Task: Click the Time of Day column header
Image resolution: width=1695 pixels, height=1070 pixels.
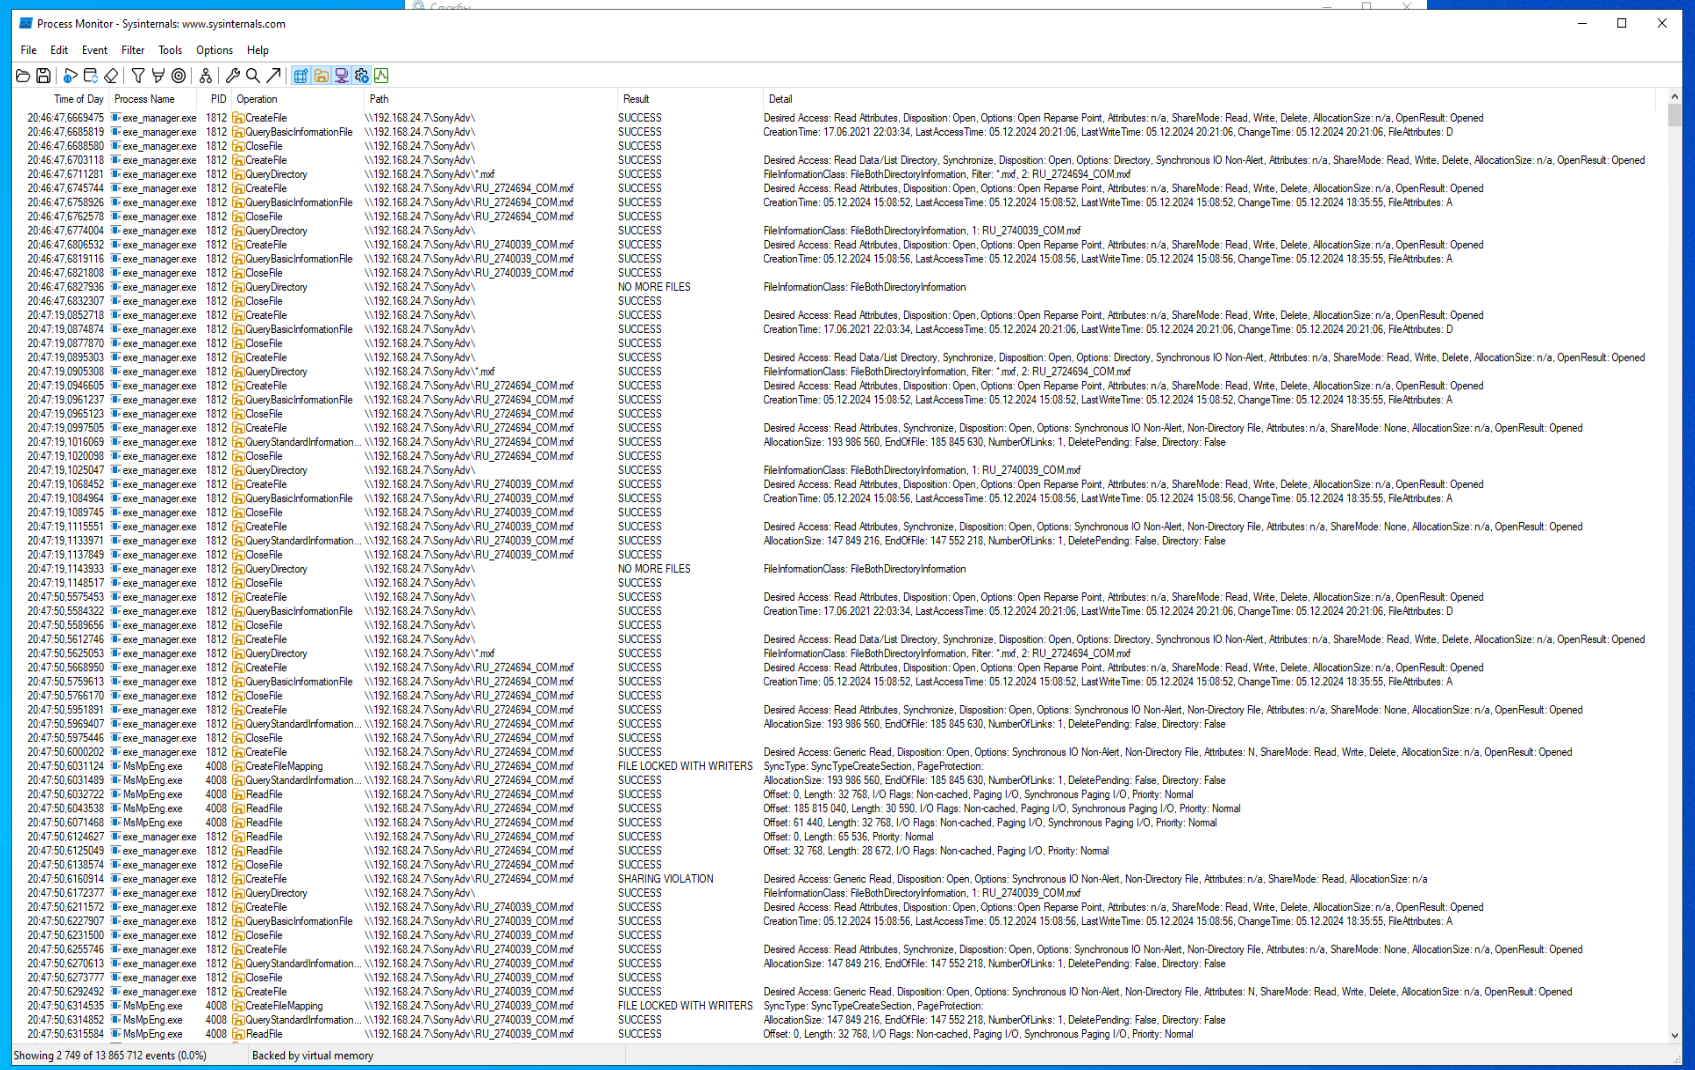Action: click(61, 99)
